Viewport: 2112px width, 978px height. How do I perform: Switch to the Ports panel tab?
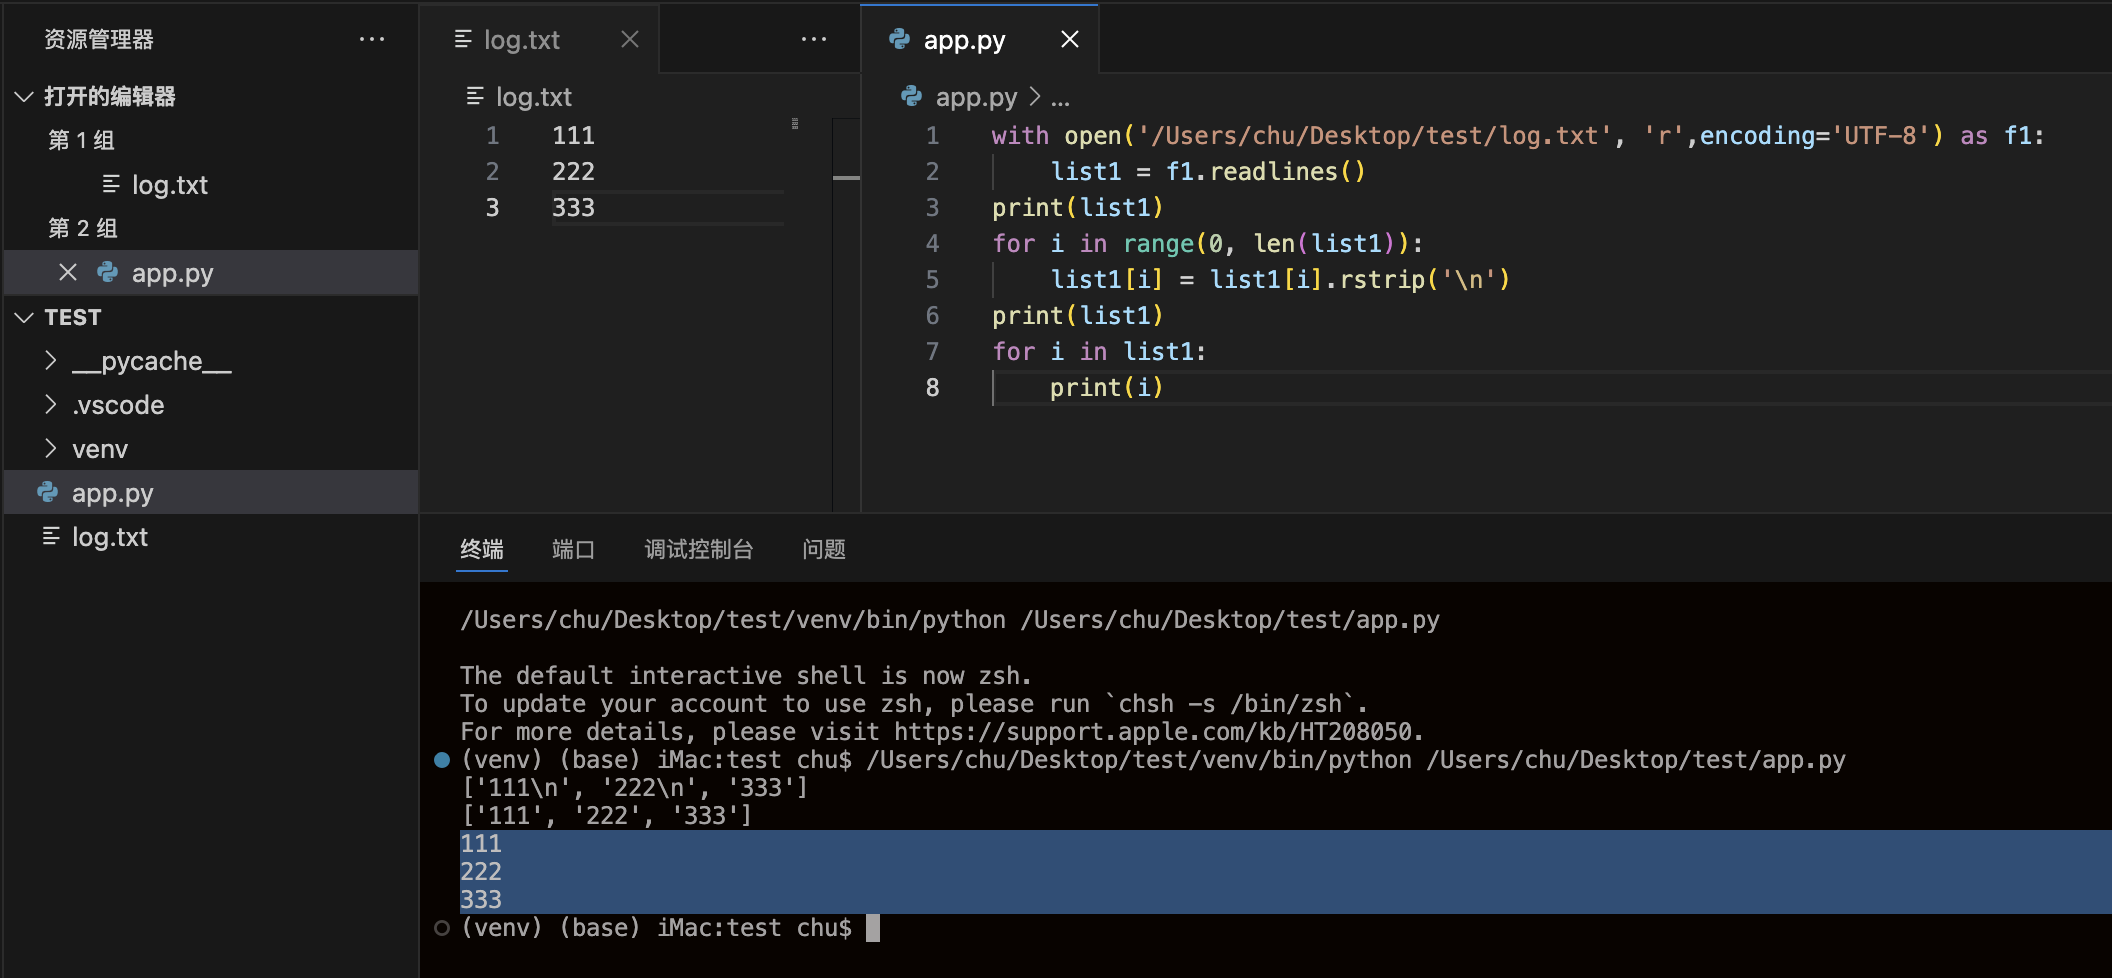573,549
